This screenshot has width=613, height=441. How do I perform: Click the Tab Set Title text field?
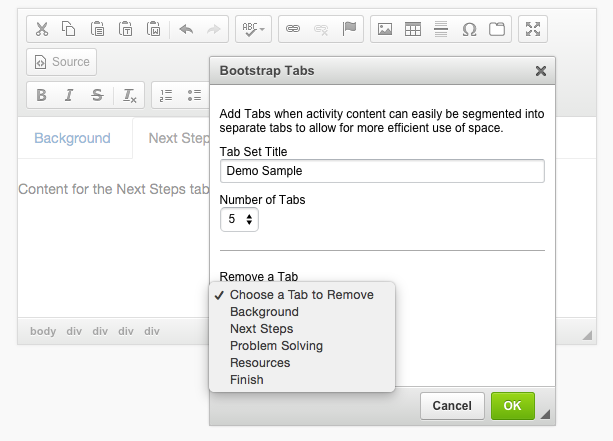pyautogui.click(x=381, y=171)
